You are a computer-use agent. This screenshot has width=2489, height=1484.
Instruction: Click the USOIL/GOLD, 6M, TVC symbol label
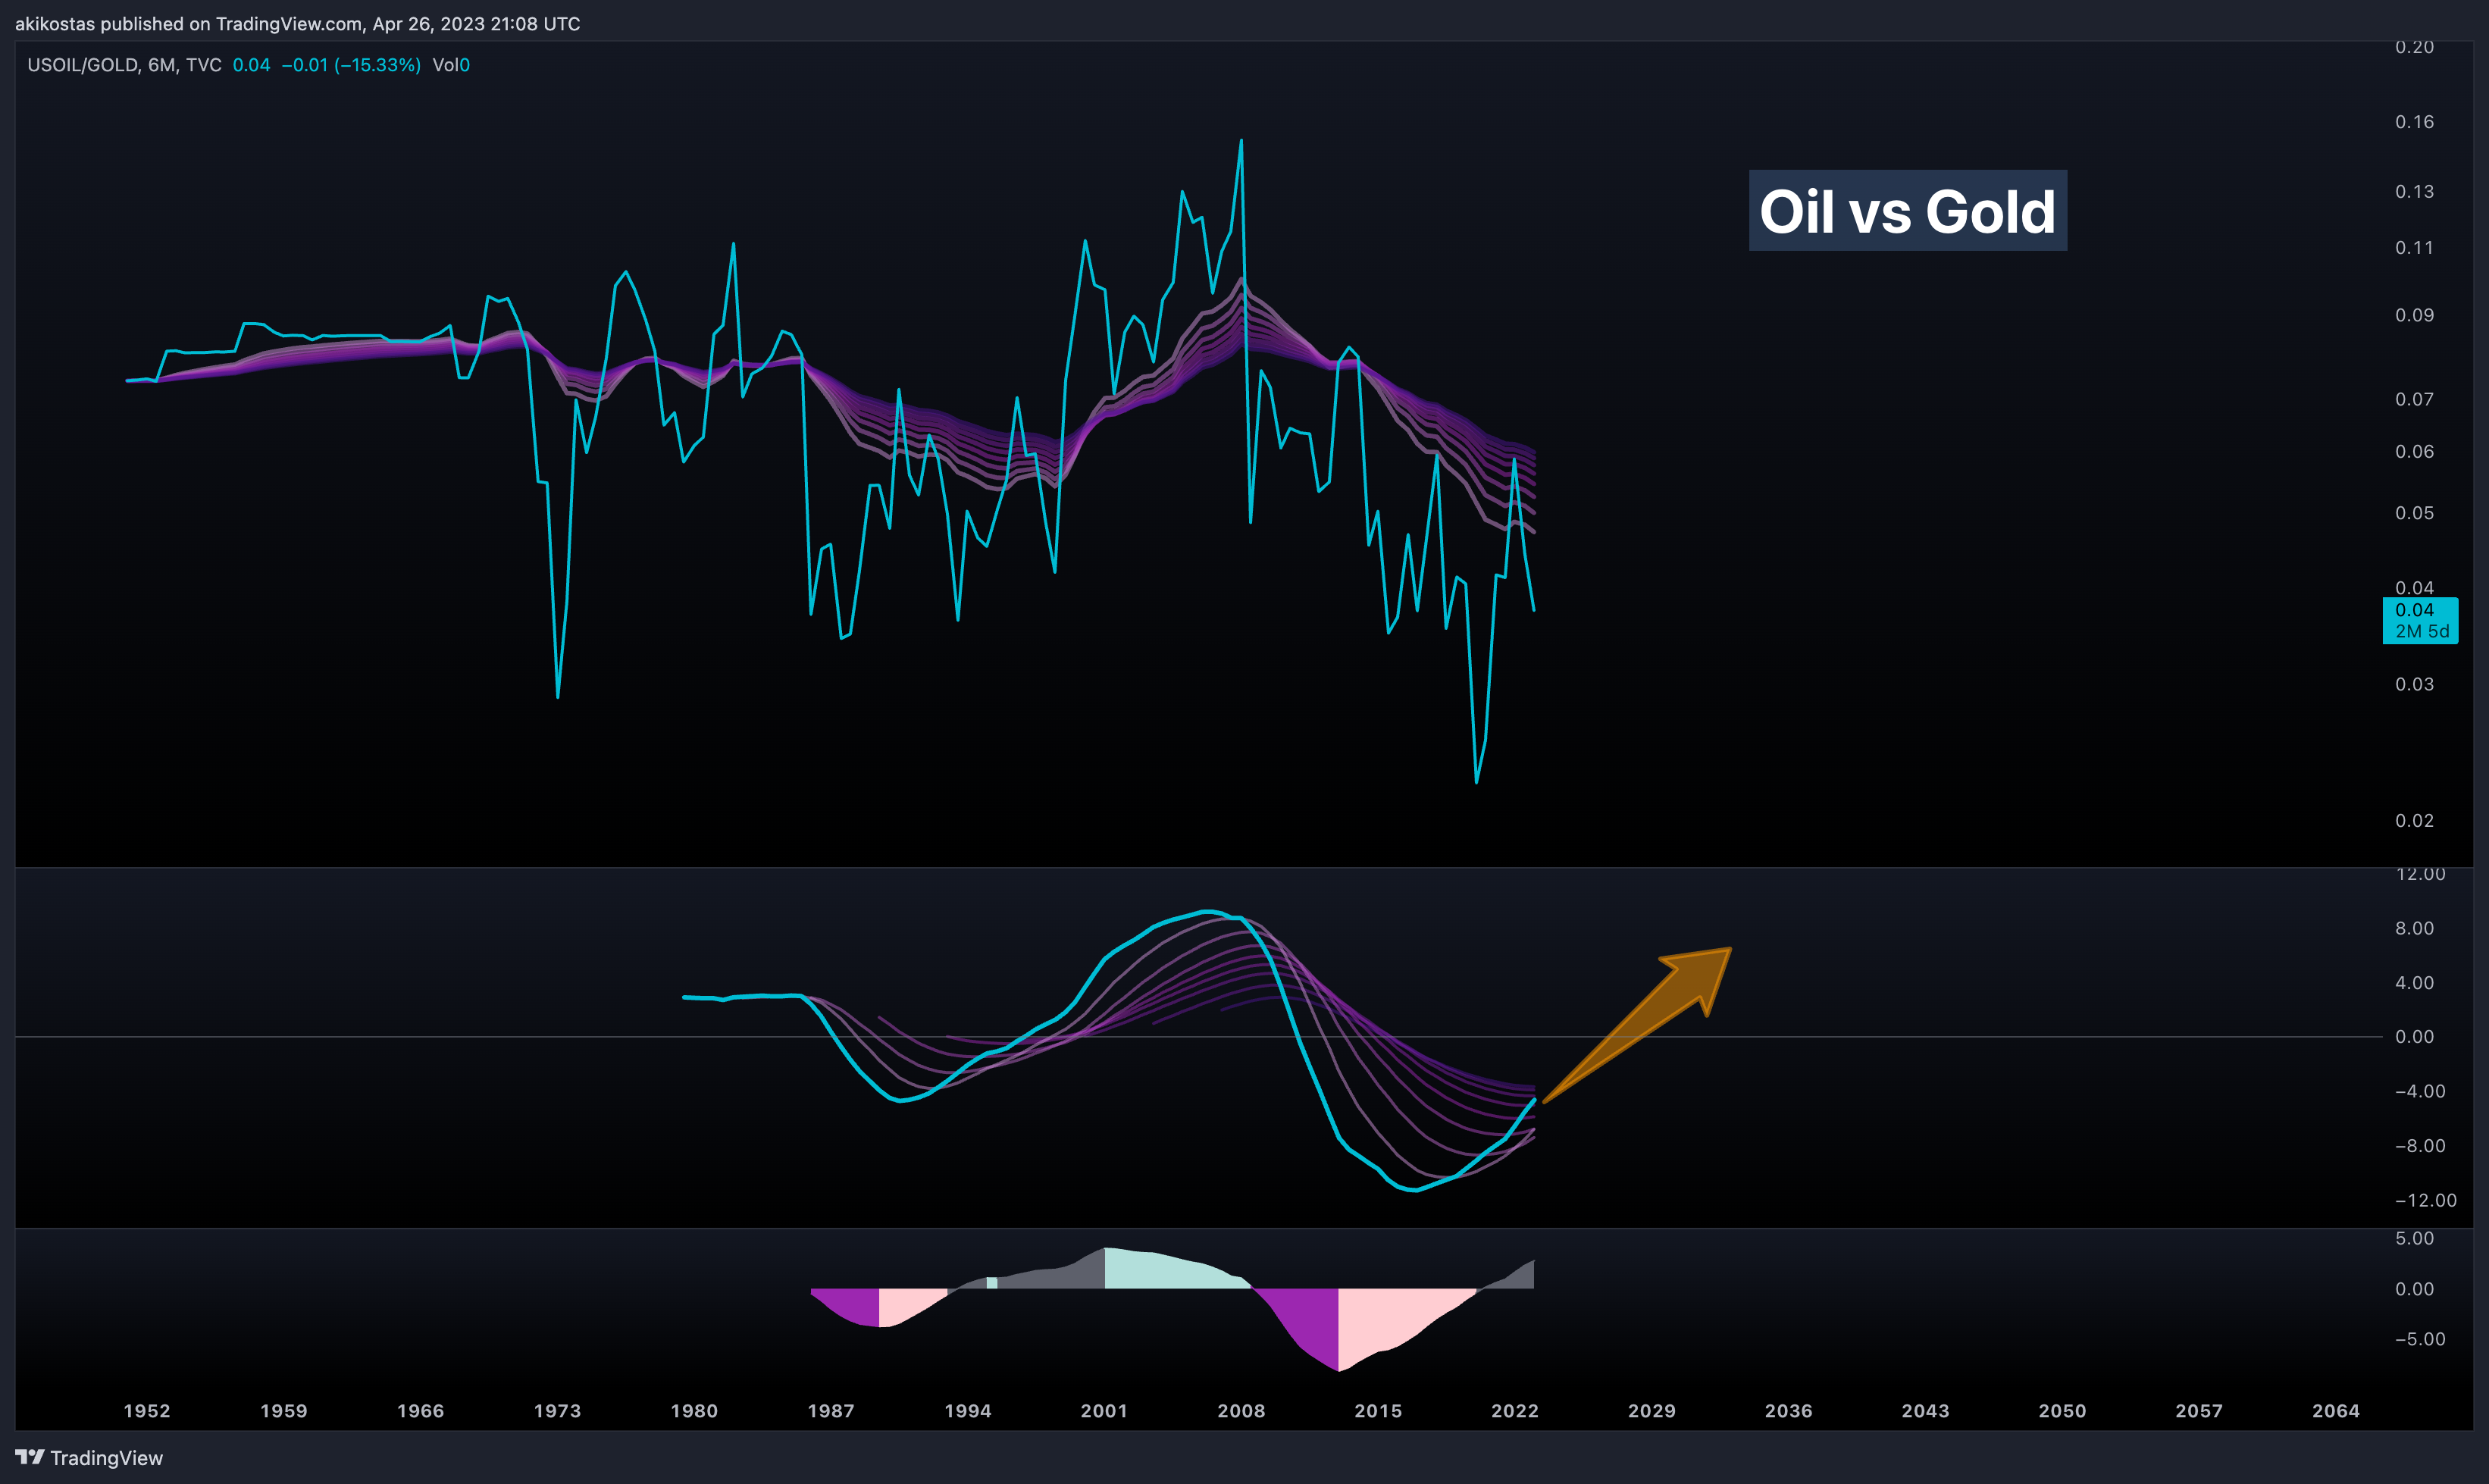(124, 65)
